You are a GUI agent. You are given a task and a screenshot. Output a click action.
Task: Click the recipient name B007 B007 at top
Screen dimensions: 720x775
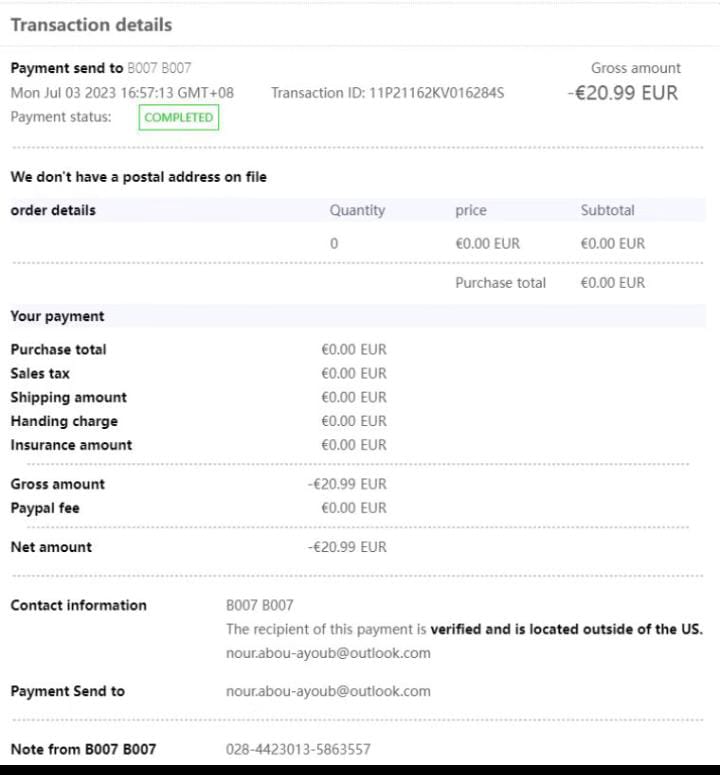coord(159,68)
